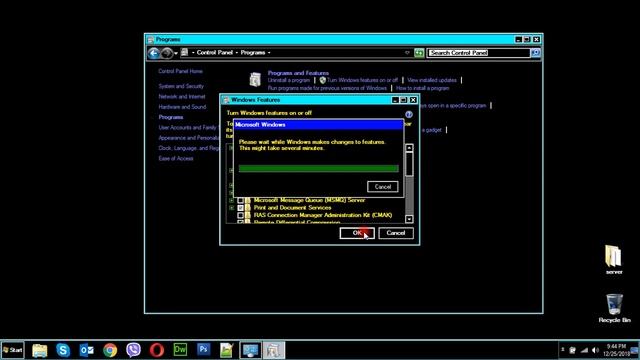The image size is (640, 360).
Task: Open the address bar history dropdown
Action: click(x=407, y=53)
